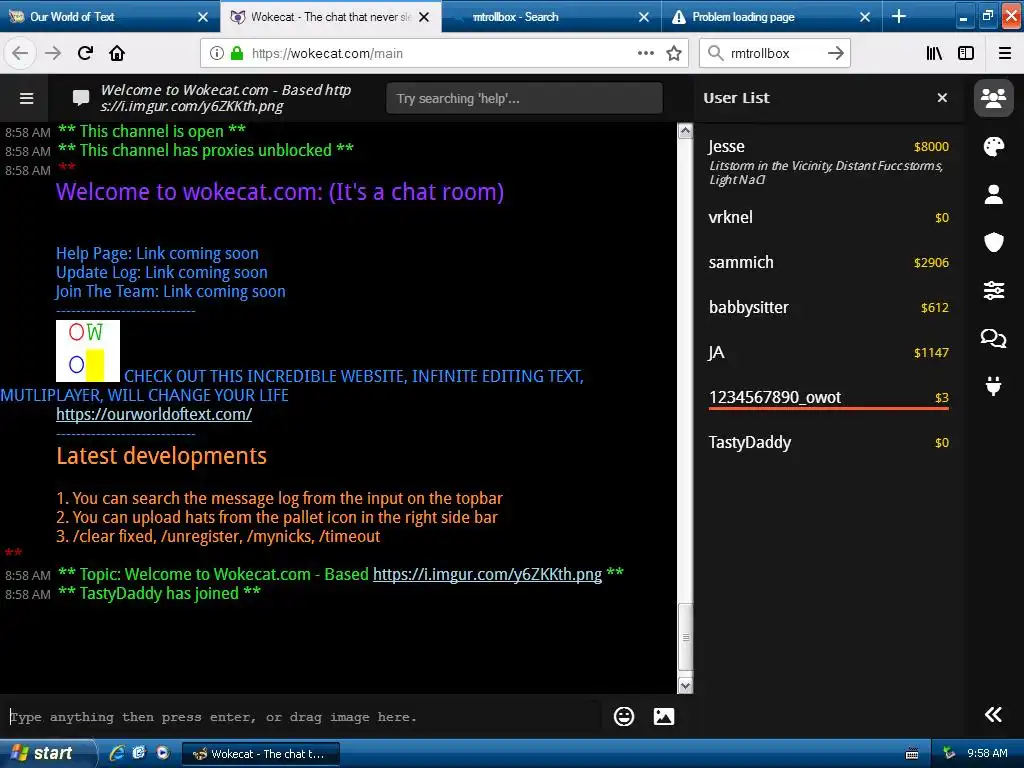
Task: Click the address bar URL wokecat.com/main
Action: tap(327, 54)
